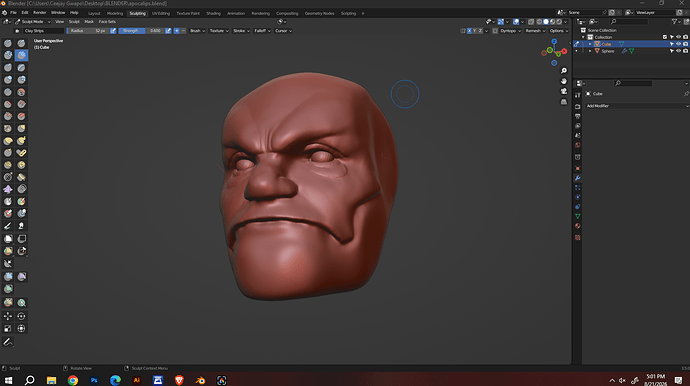
Task: Select the Draw Sharp brush
Action: 21,43
